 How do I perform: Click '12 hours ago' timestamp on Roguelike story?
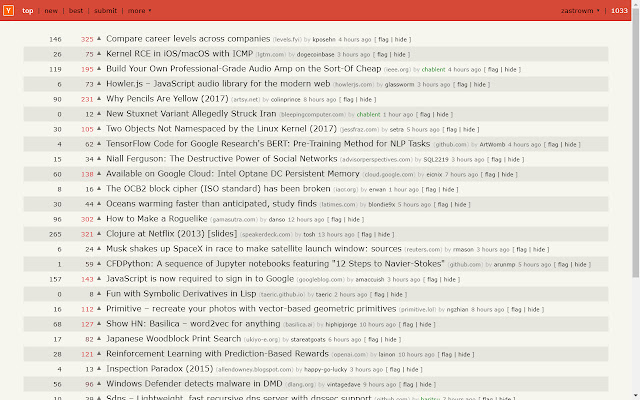[306, 220]
